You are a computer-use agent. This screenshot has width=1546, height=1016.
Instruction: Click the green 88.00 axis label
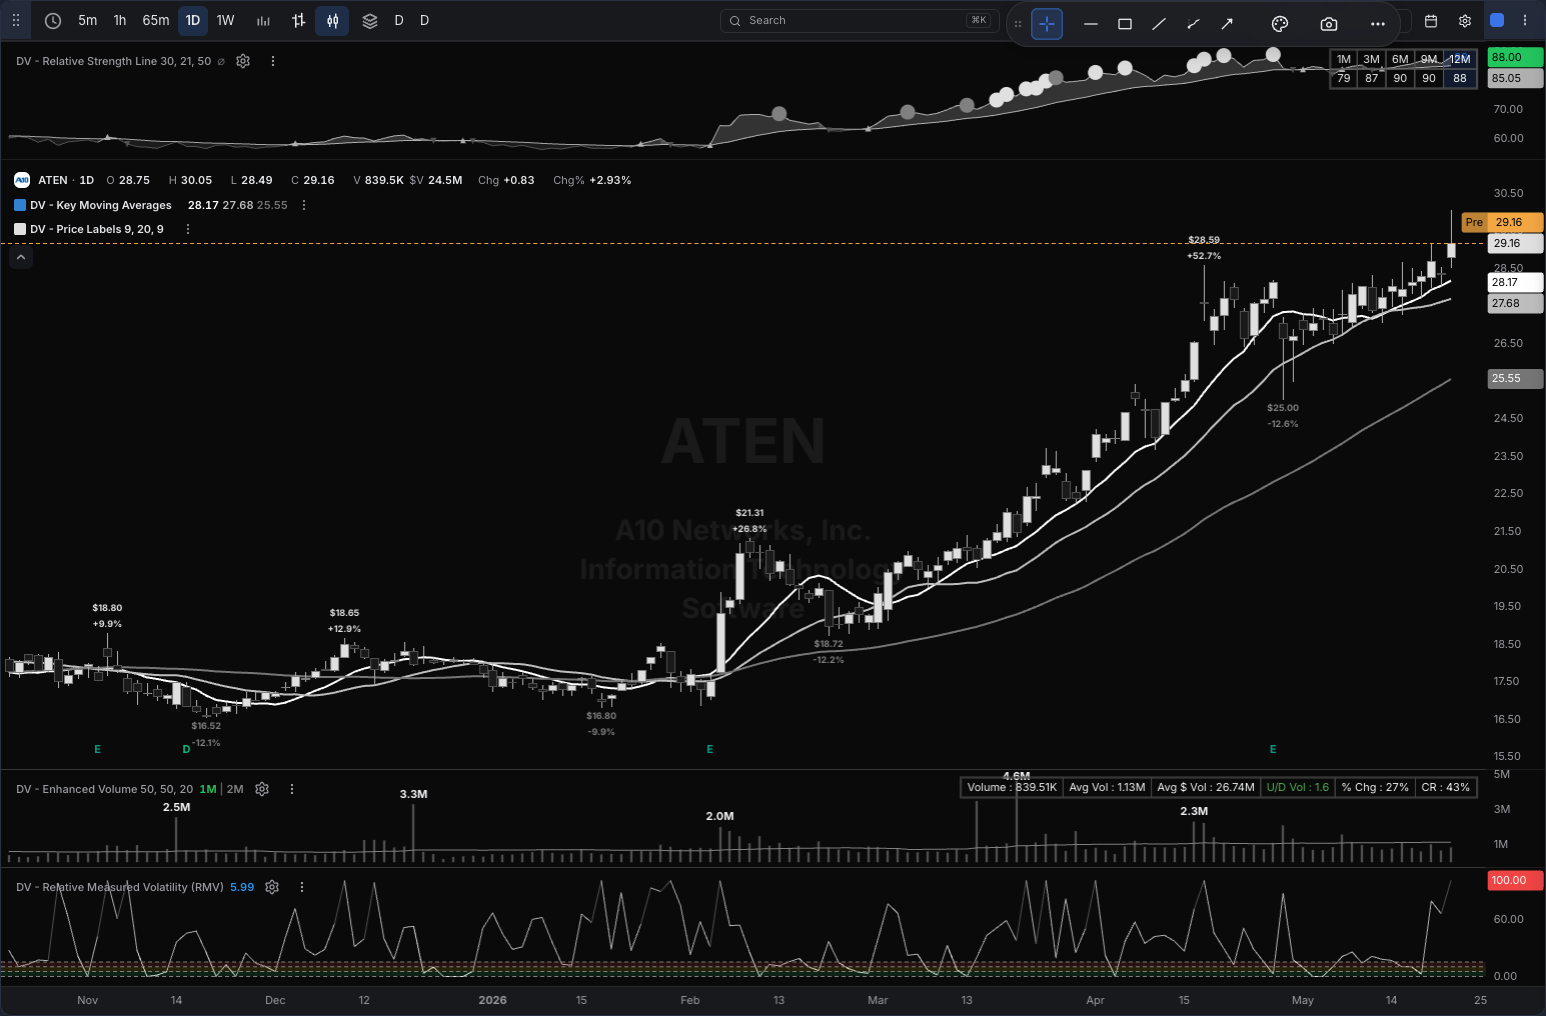(1515, 57)
